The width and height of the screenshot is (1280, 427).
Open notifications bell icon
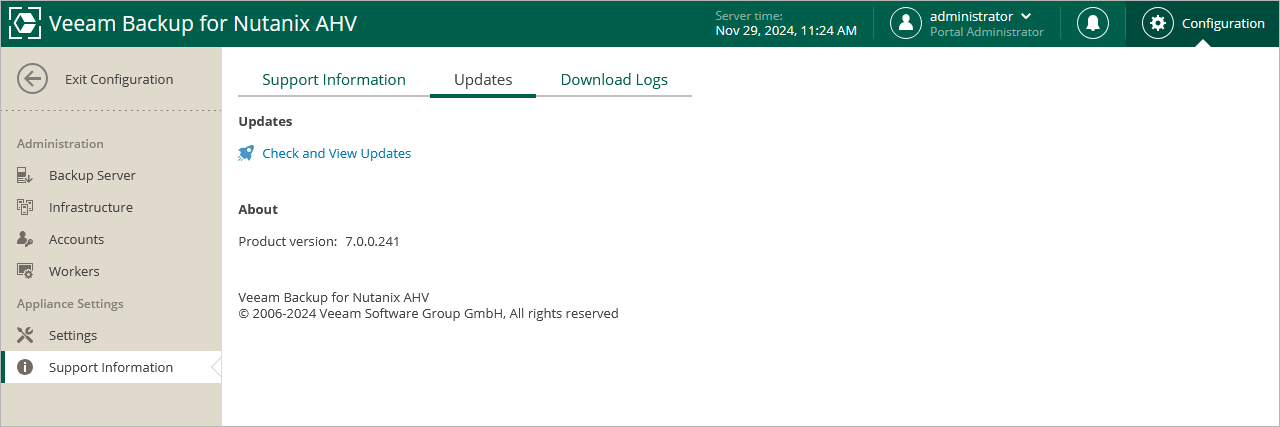point(1093,23)
